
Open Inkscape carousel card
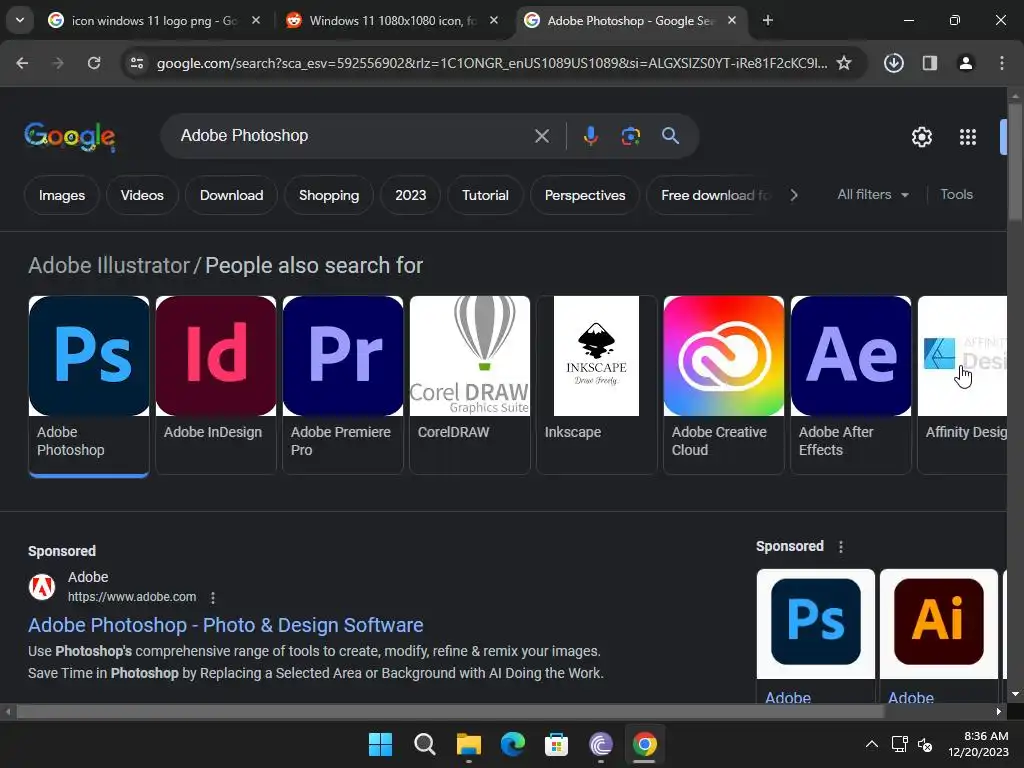[x=596, y=385]
